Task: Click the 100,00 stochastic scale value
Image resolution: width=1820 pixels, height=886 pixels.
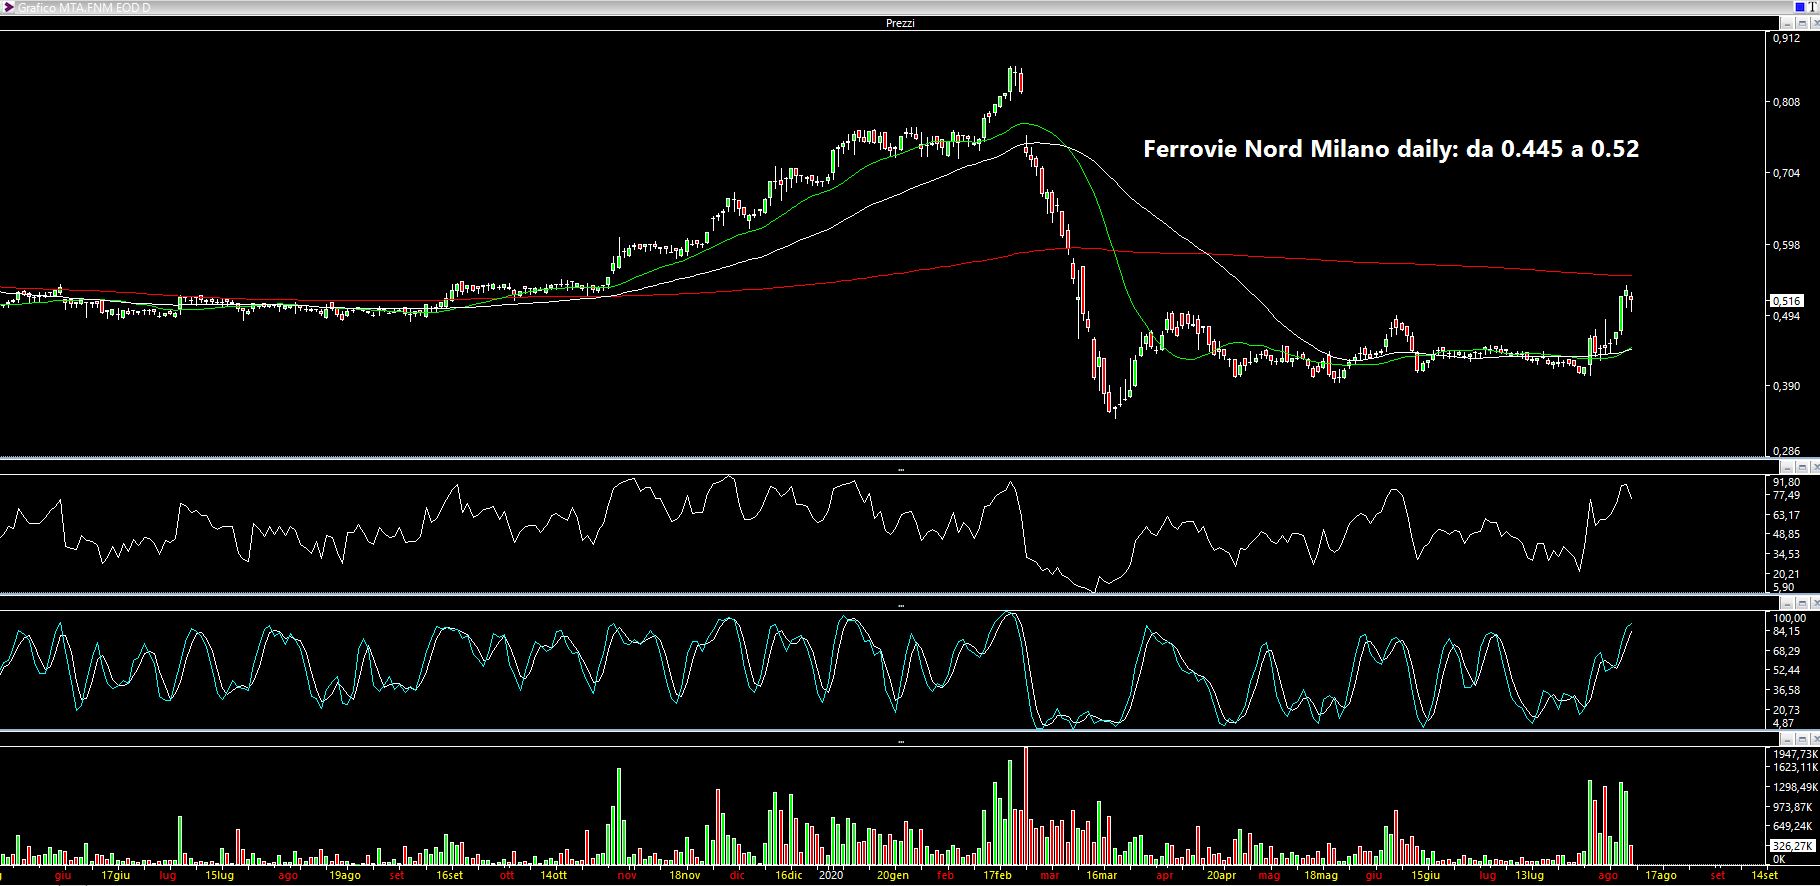Action: click(1789, 618)
